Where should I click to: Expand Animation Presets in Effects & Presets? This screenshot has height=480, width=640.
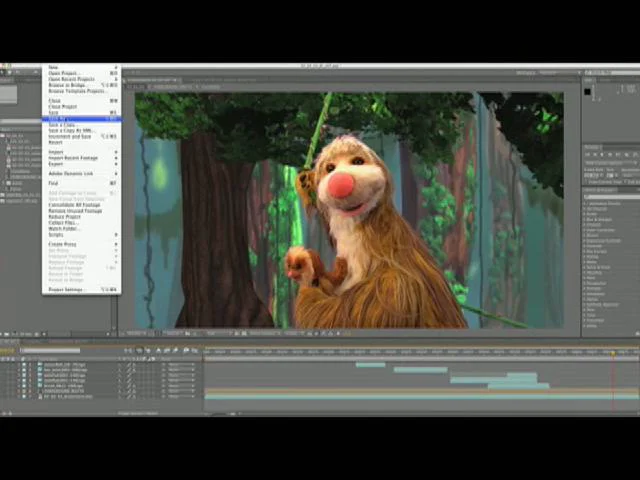point(585,203)
